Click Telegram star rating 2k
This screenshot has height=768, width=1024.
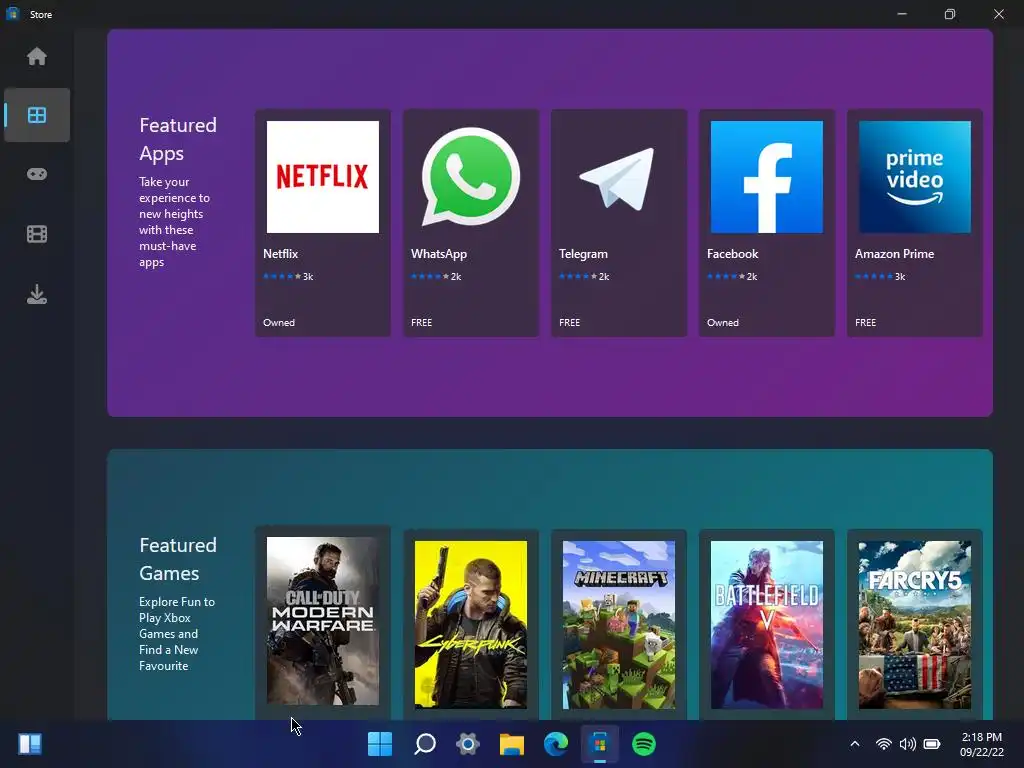click(584, 277)
